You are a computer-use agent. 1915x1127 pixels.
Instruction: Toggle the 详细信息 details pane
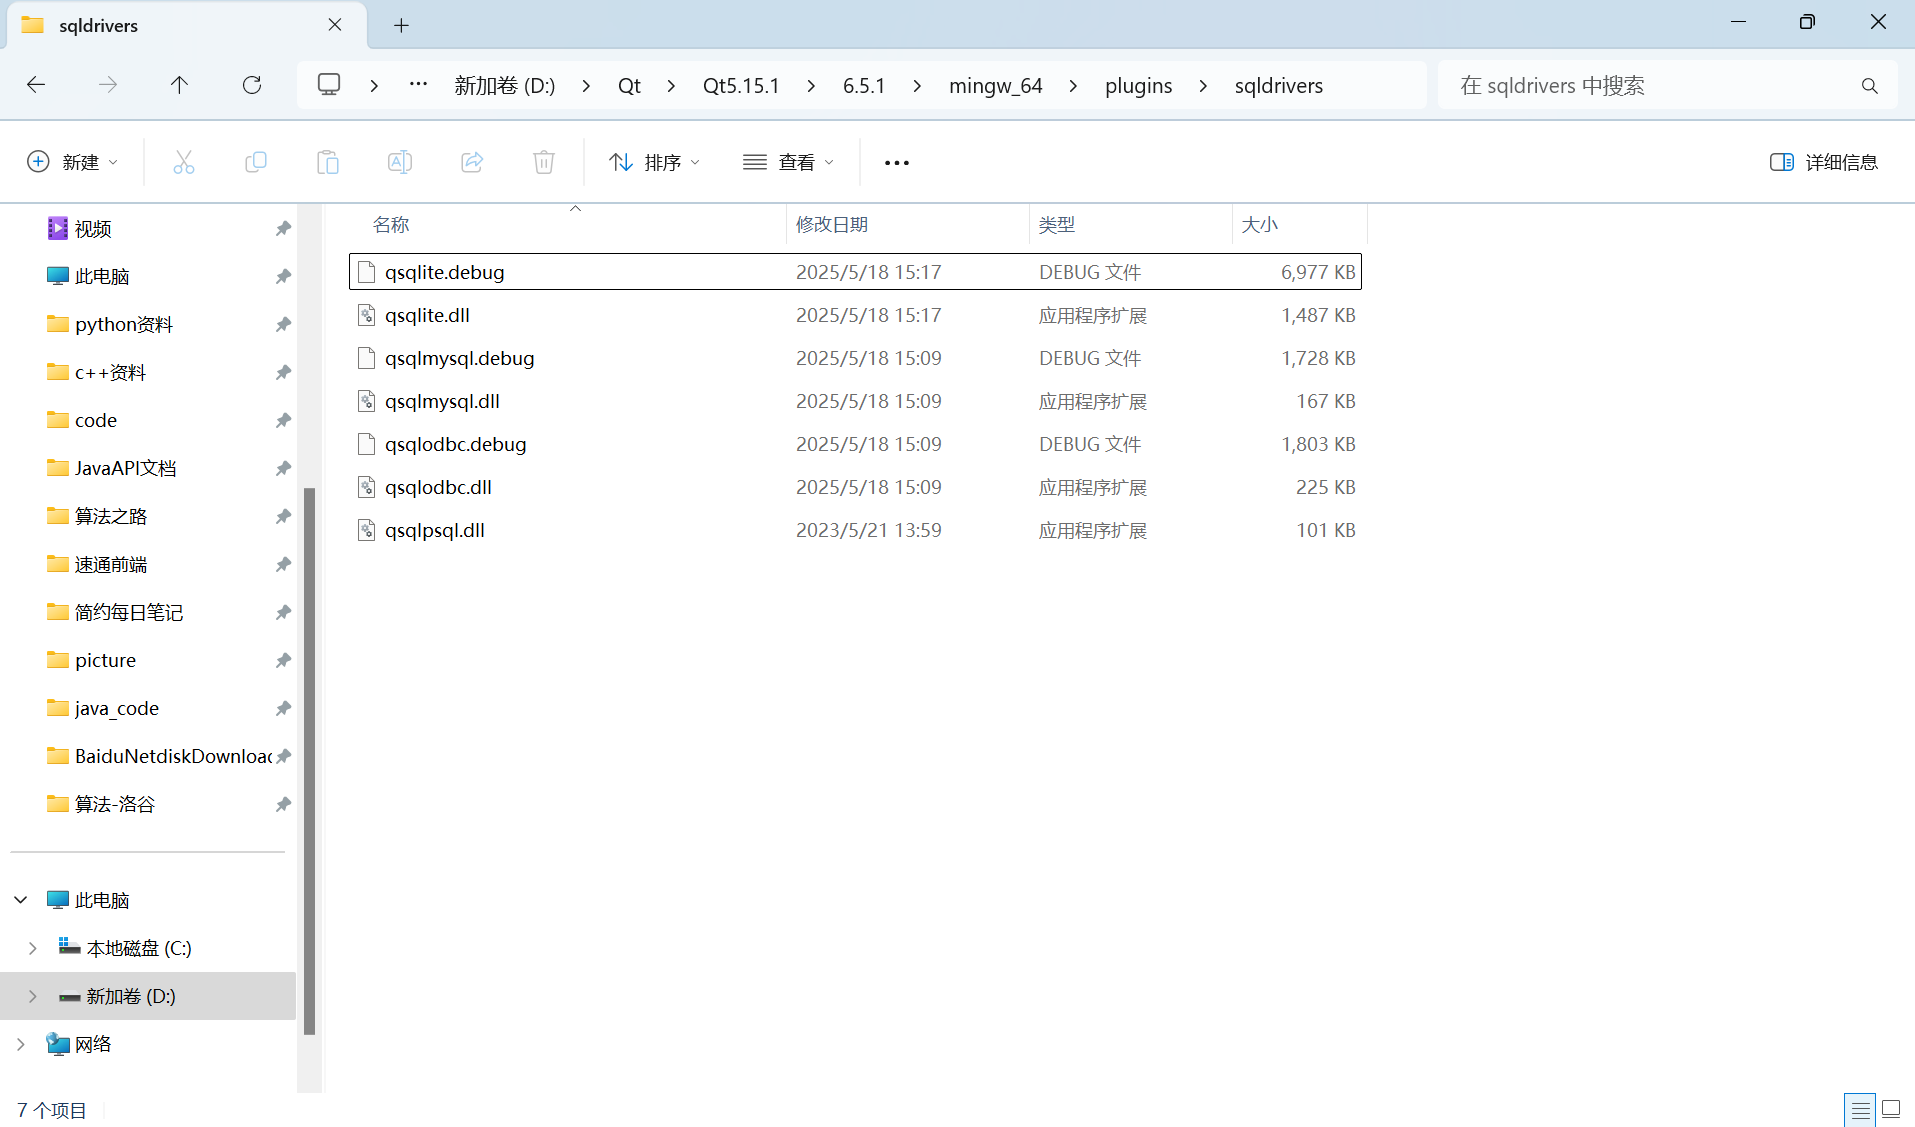(1825, 161)
